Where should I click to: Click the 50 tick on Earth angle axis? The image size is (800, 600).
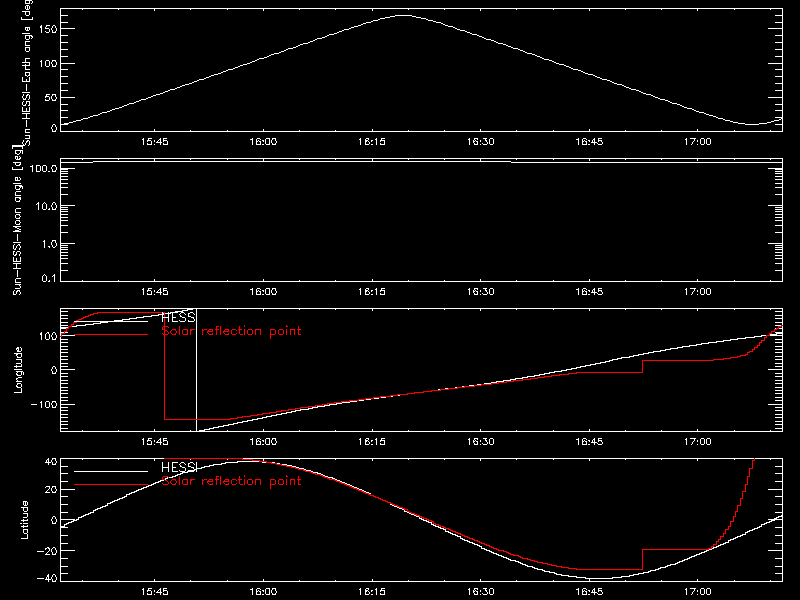(x=51, y=97)
